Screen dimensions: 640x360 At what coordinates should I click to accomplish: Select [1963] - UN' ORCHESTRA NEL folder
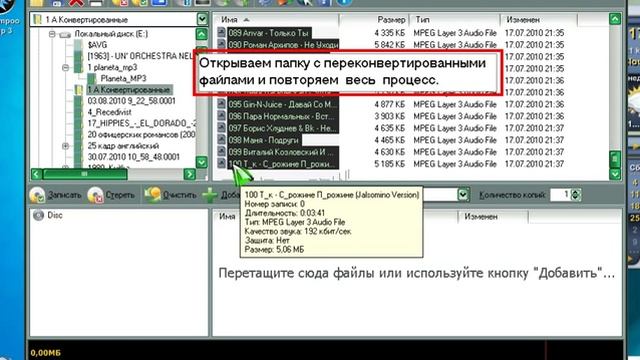pyautogui.click(x=140, y=56)
